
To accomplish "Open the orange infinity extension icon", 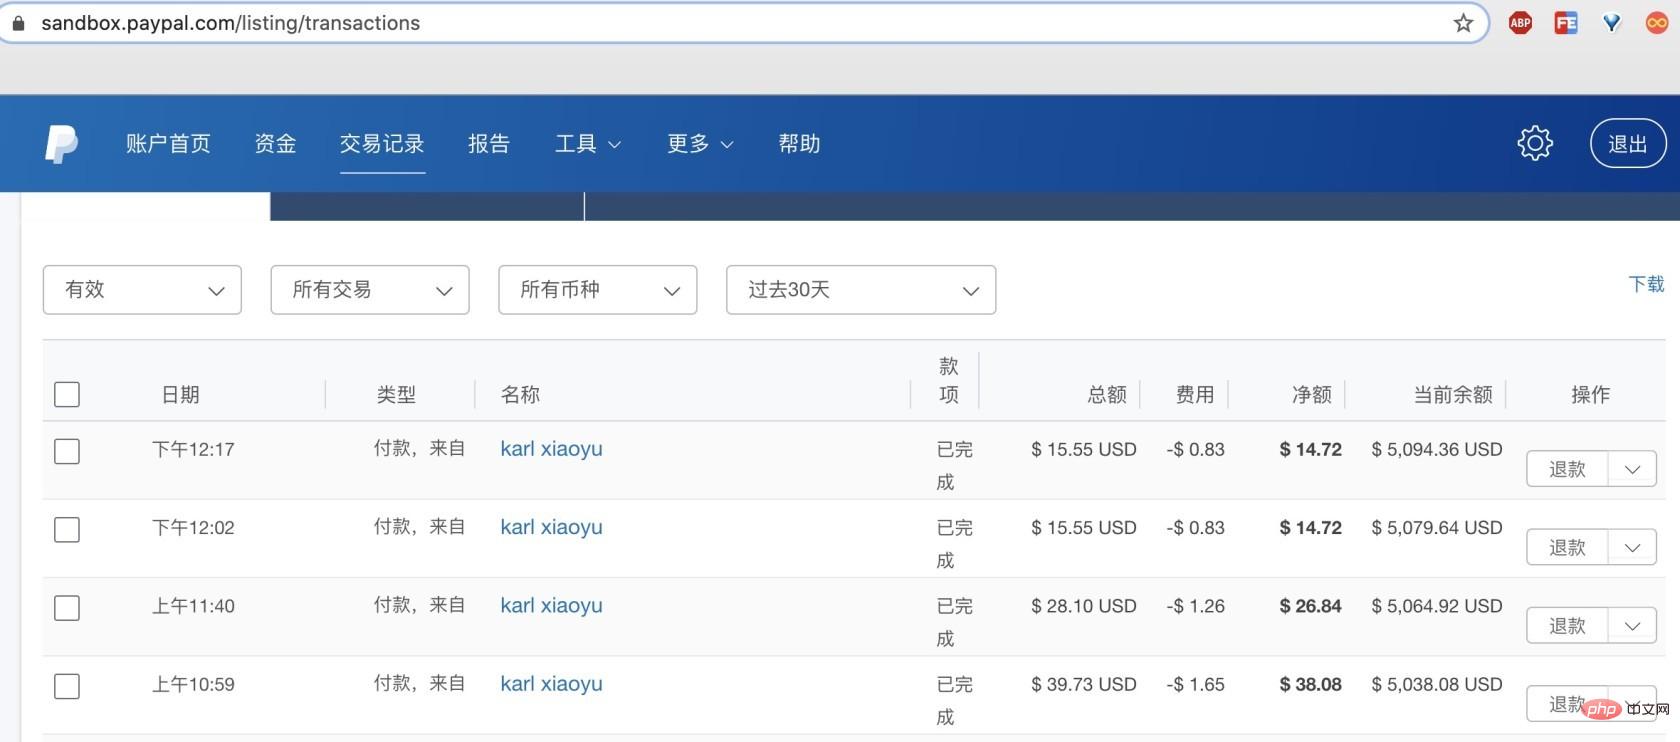I will pyautogui.click(x=1657, y=23).
